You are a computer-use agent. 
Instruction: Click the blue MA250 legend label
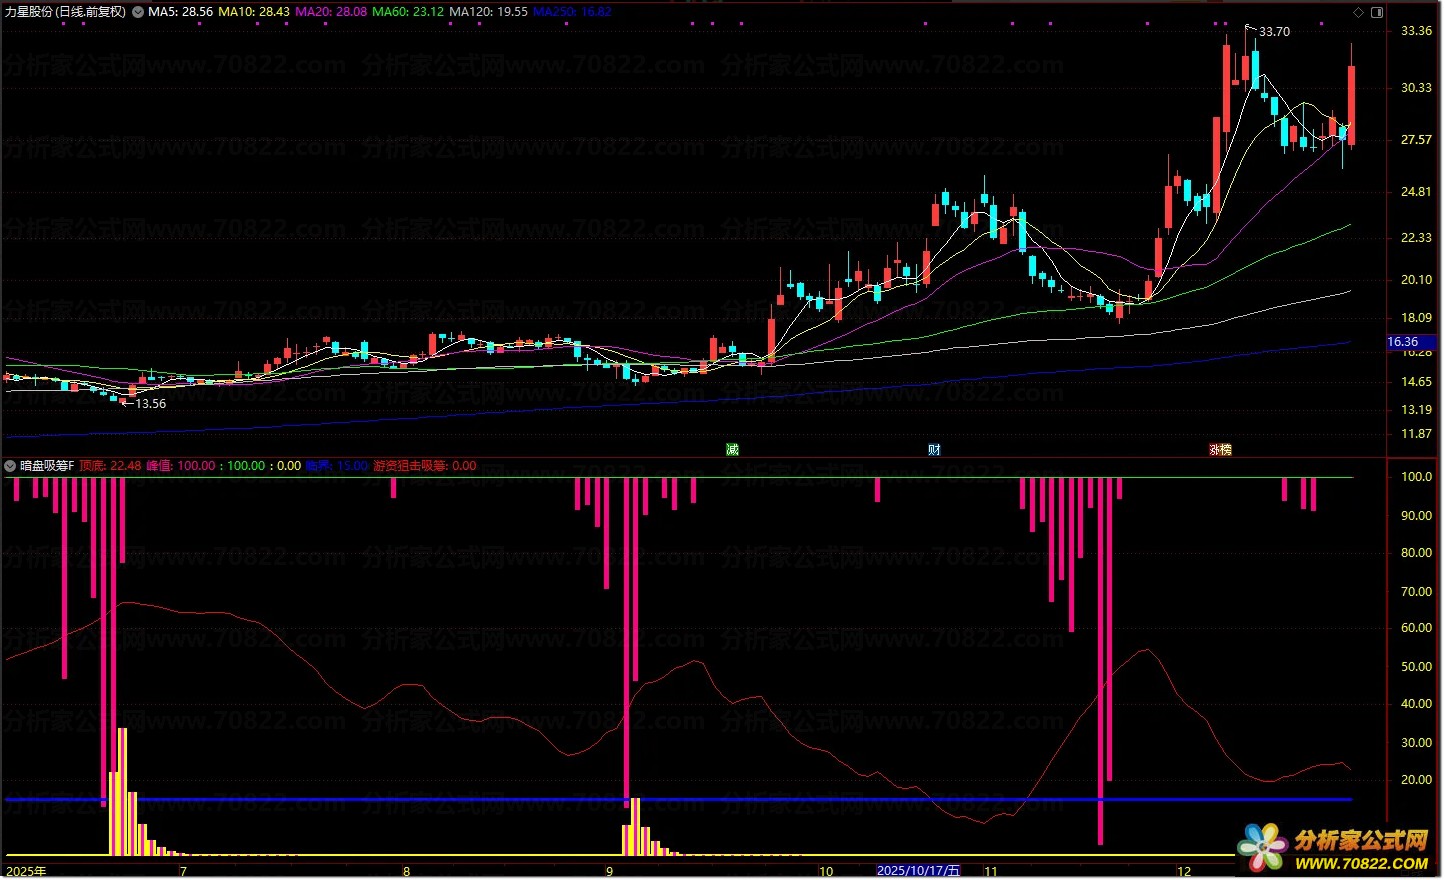[x=572, y=12]
